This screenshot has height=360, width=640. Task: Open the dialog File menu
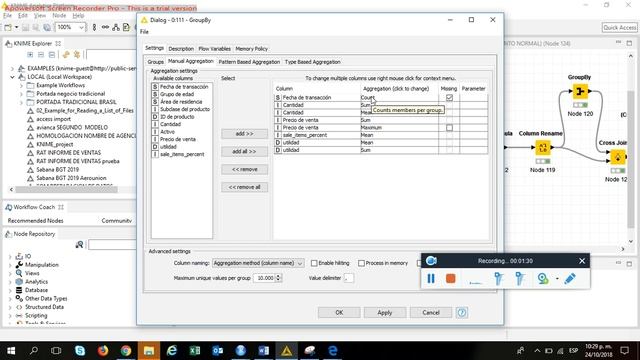[x=144, y=31]
